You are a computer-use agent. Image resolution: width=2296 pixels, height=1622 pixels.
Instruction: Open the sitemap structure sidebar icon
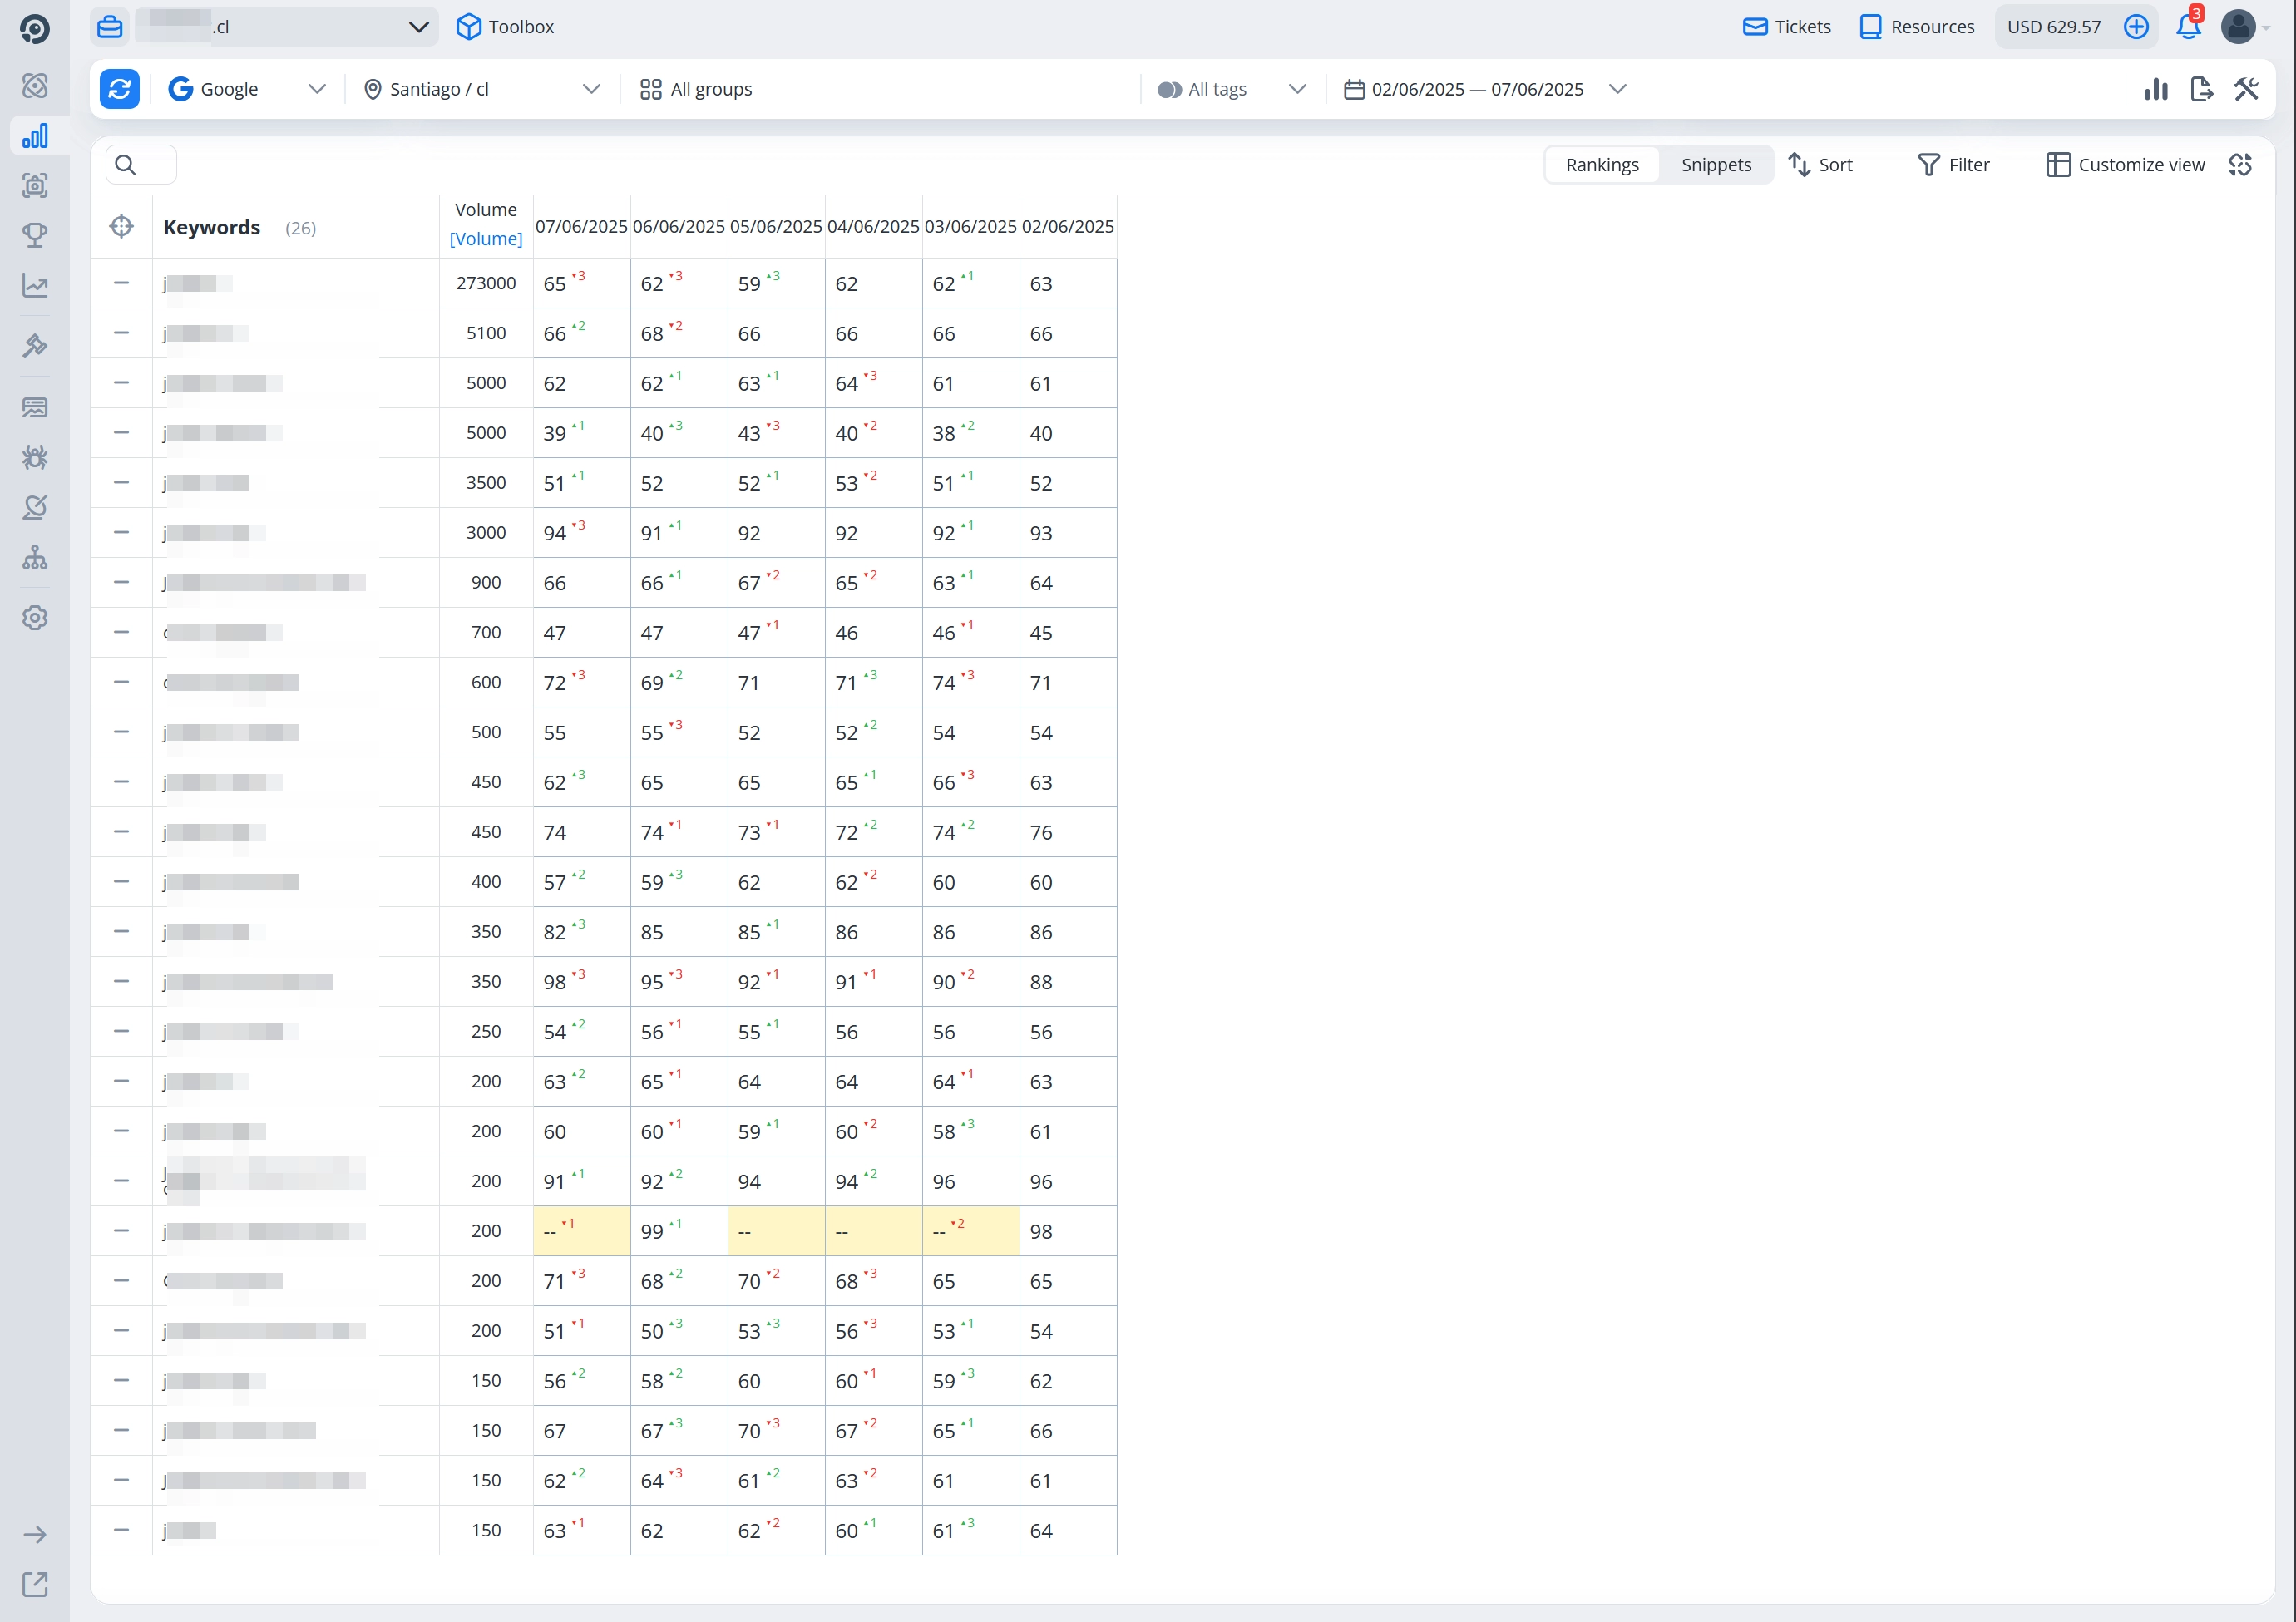[x=35, y=558]
